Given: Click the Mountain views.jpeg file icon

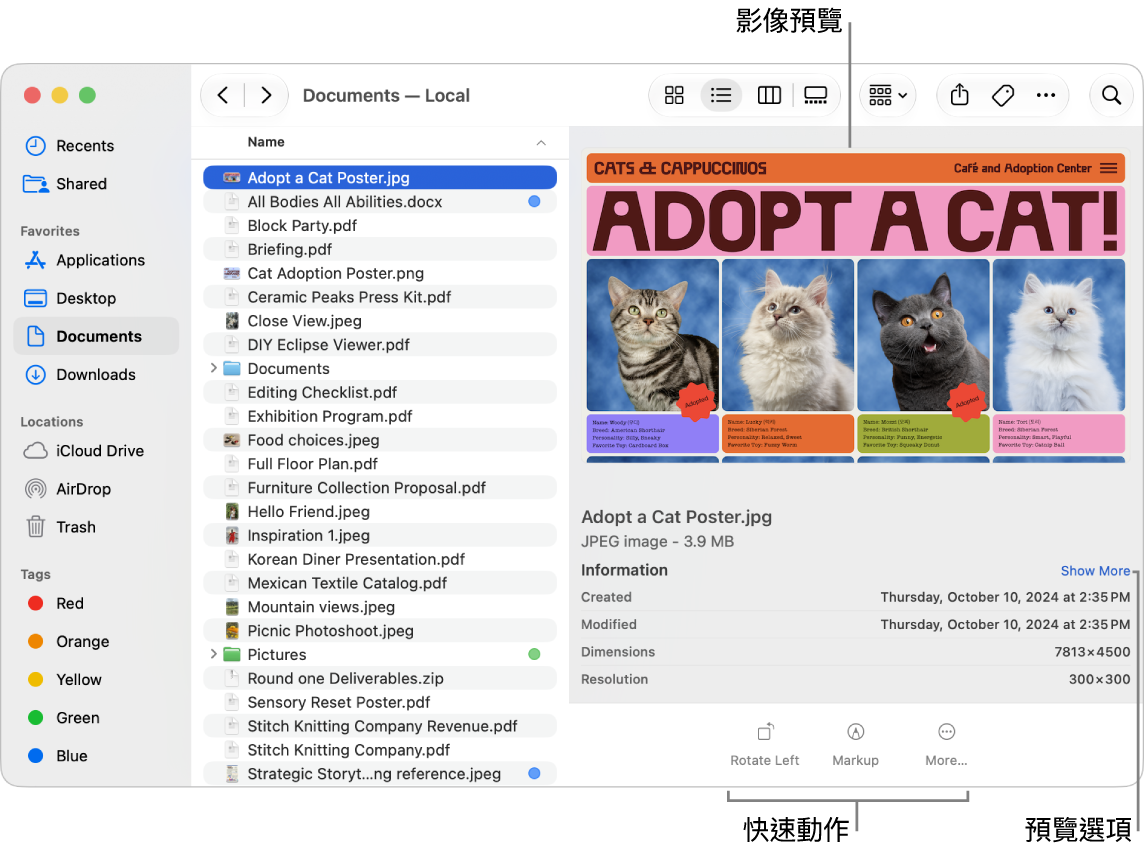Looking at the screenshot, I should pyautogui.click(x=232, y=607).
